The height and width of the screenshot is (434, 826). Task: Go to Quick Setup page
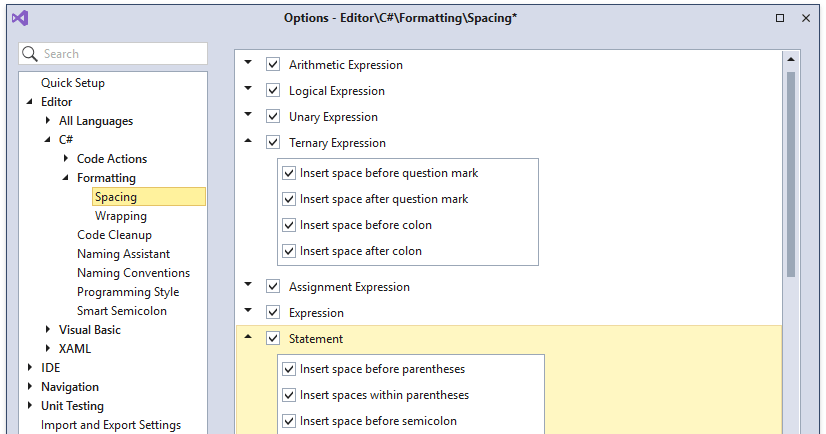click(x=73, y=83)
